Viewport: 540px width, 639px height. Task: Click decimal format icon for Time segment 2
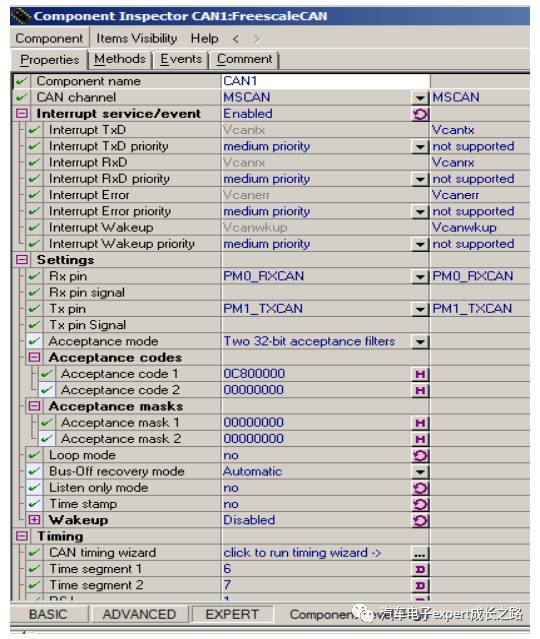click(420, 586)
